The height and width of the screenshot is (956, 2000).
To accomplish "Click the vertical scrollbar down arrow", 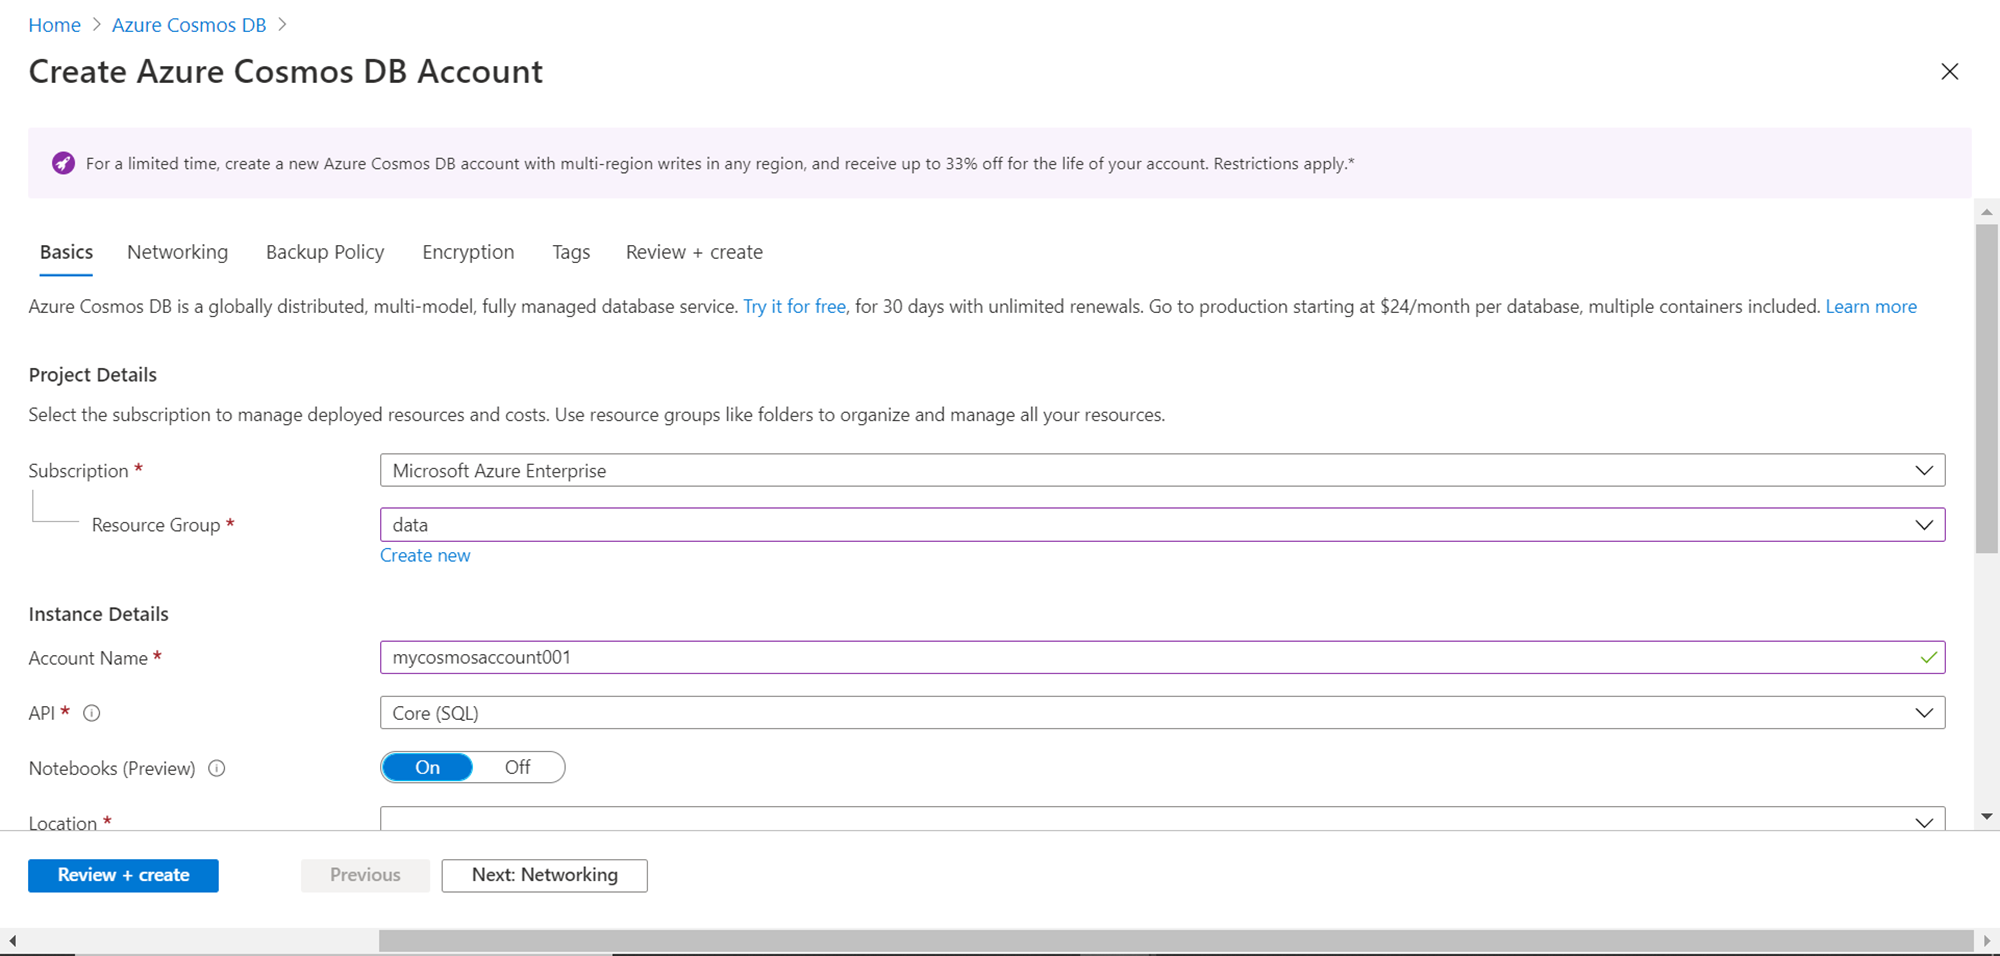I will [x=1987, y=817].
